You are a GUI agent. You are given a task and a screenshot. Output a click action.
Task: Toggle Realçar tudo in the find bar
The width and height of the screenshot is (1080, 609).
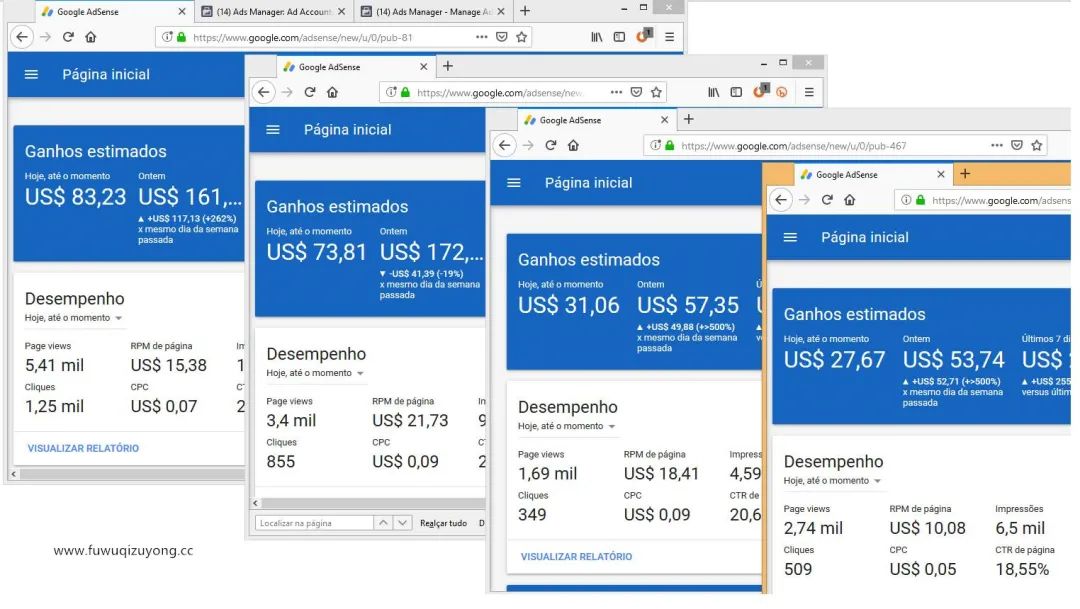tap(444, 524)
